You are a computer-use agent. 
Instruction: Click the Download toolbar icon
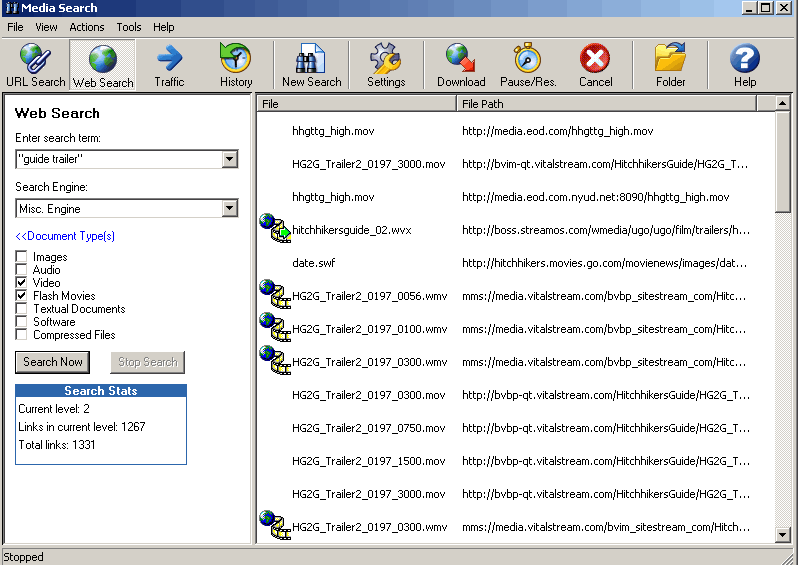pos(461,66)
